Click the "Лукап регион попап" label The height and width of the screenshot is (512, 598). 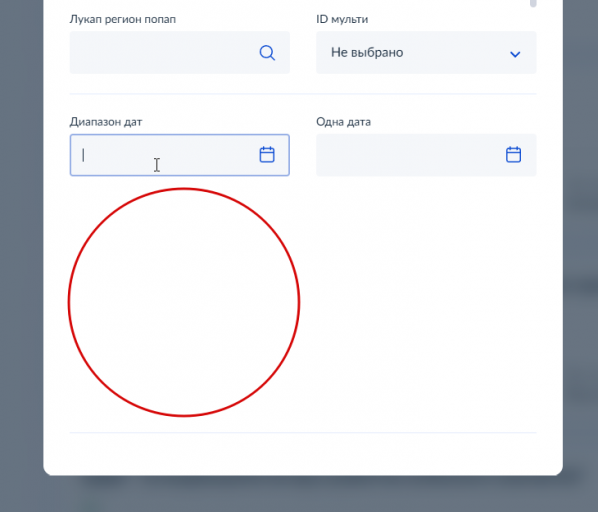click(122, 19)
